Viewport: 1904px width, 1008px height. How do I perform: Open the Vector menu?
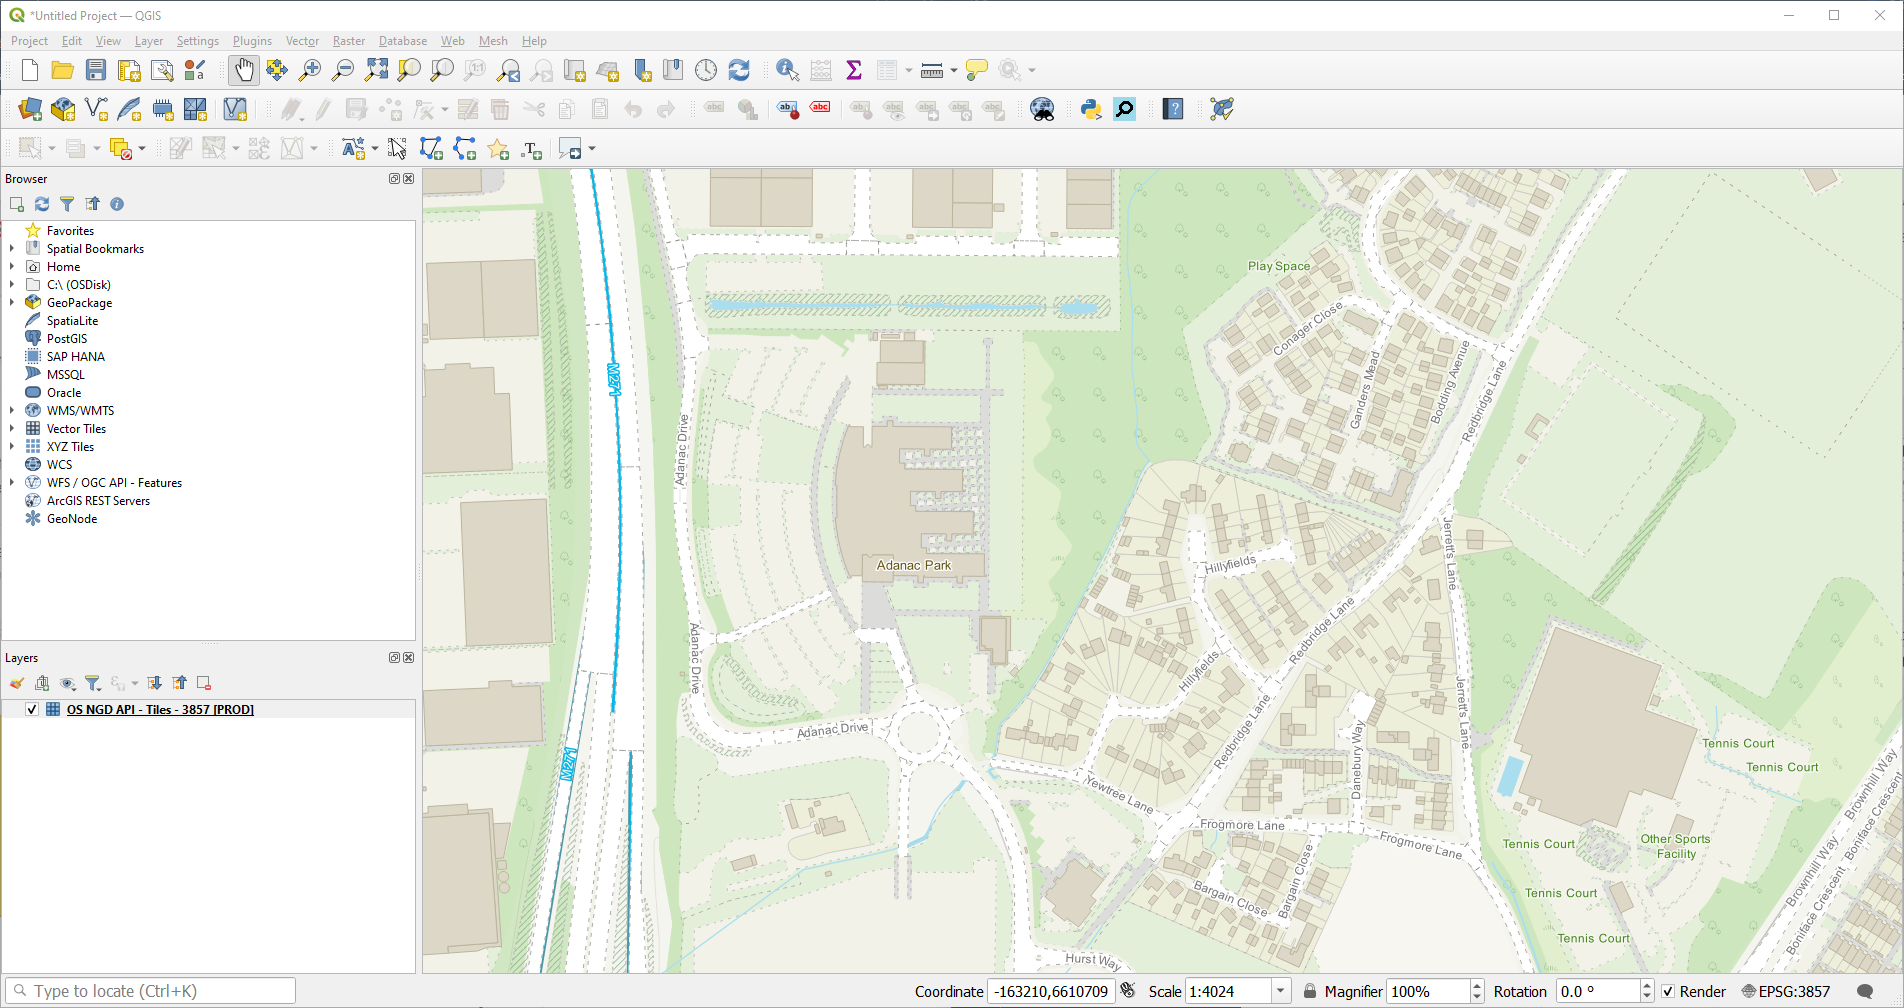point(301,41)
